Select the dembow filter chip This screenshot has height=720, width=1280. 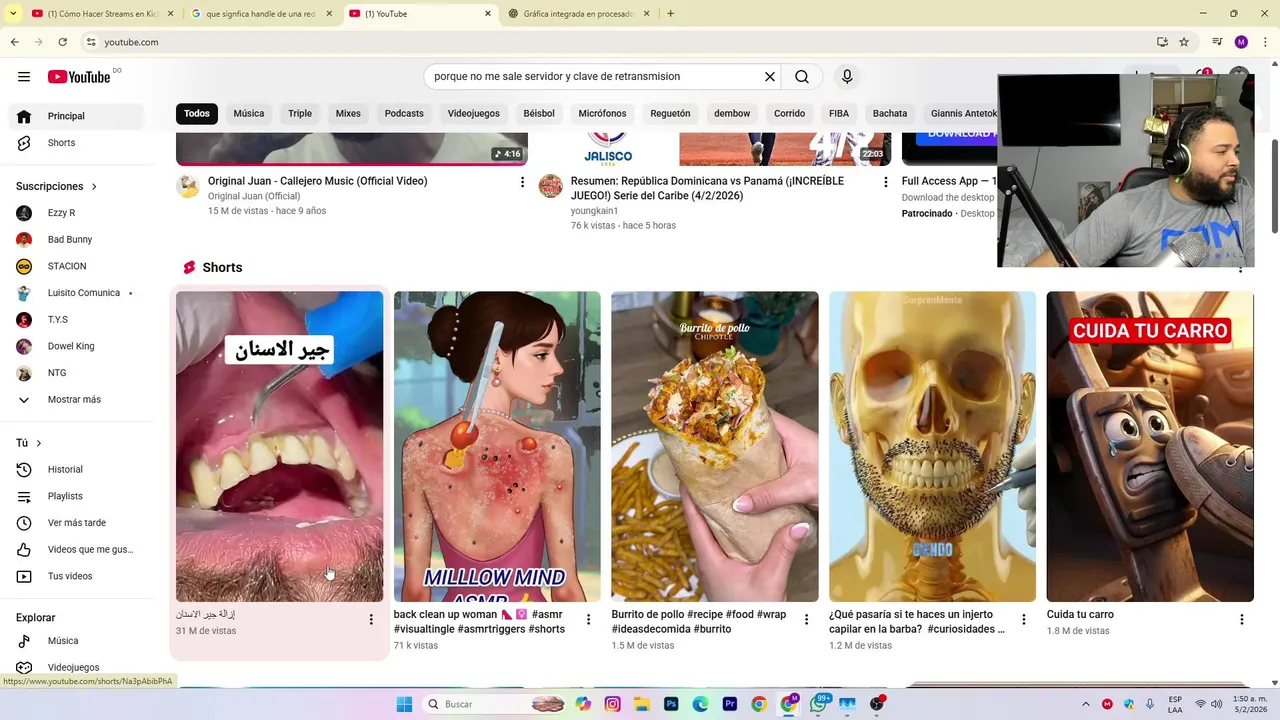pos(732,114)
